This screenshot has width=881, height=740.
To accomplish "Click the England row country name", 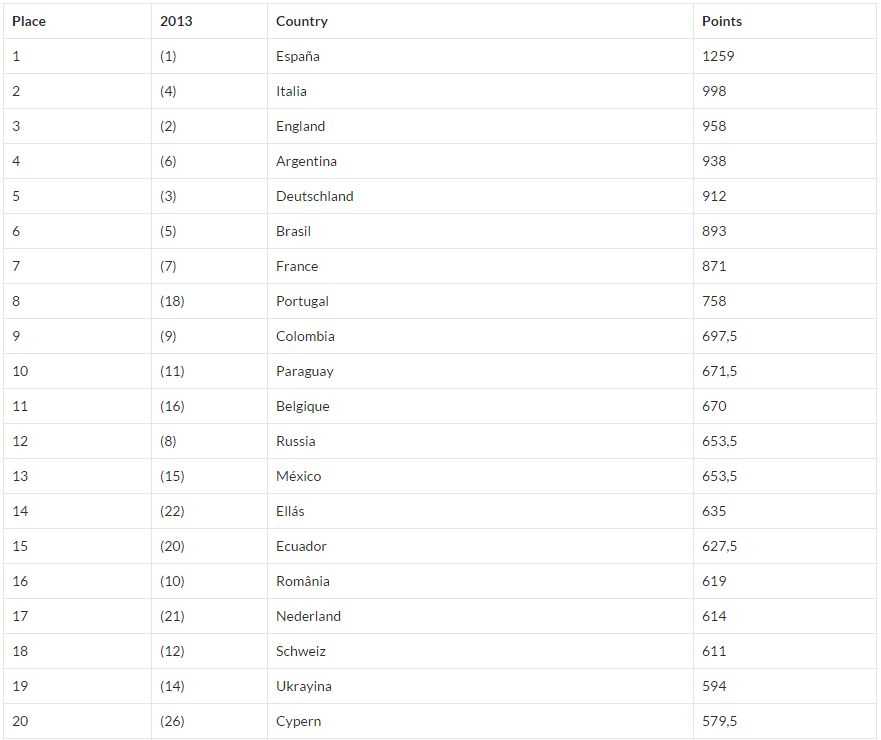I will pos(301,126).
